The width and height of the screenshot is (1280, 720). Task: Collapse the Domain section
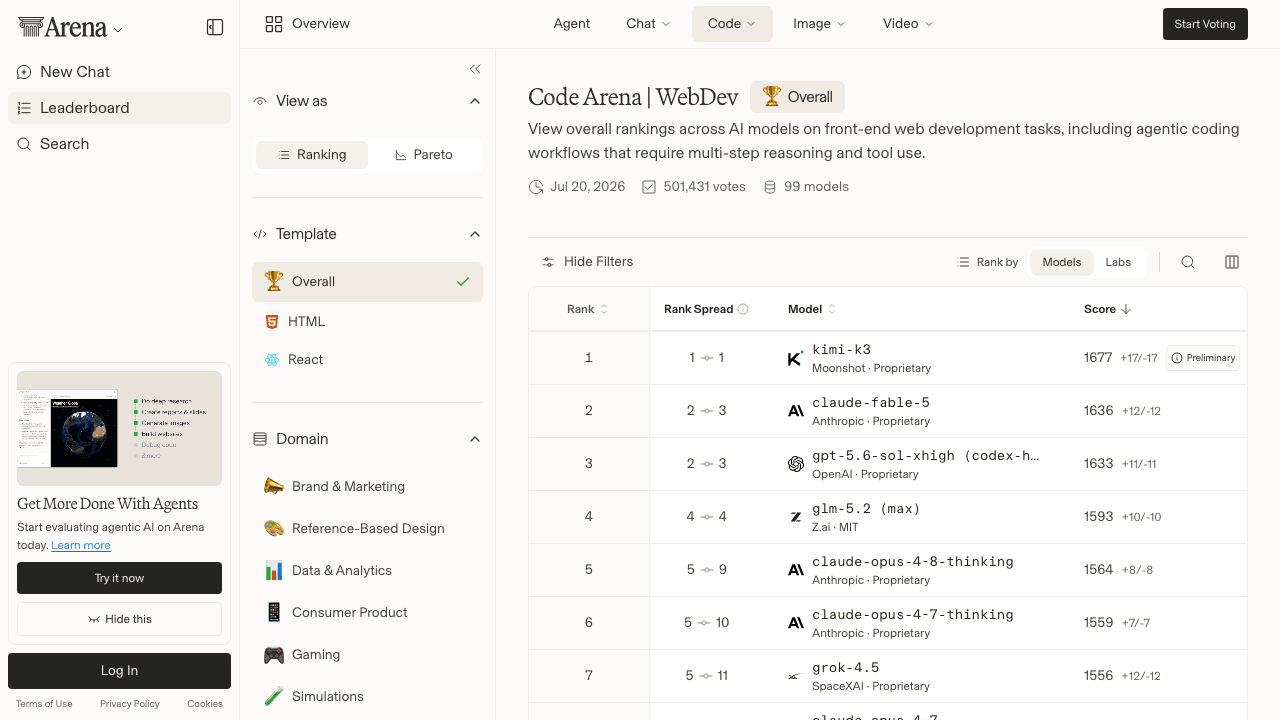tap(475, 439)
